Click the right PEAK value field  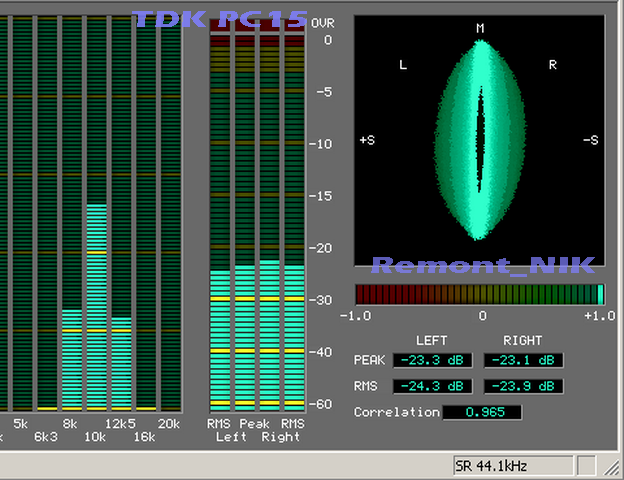tap(523, 360)
